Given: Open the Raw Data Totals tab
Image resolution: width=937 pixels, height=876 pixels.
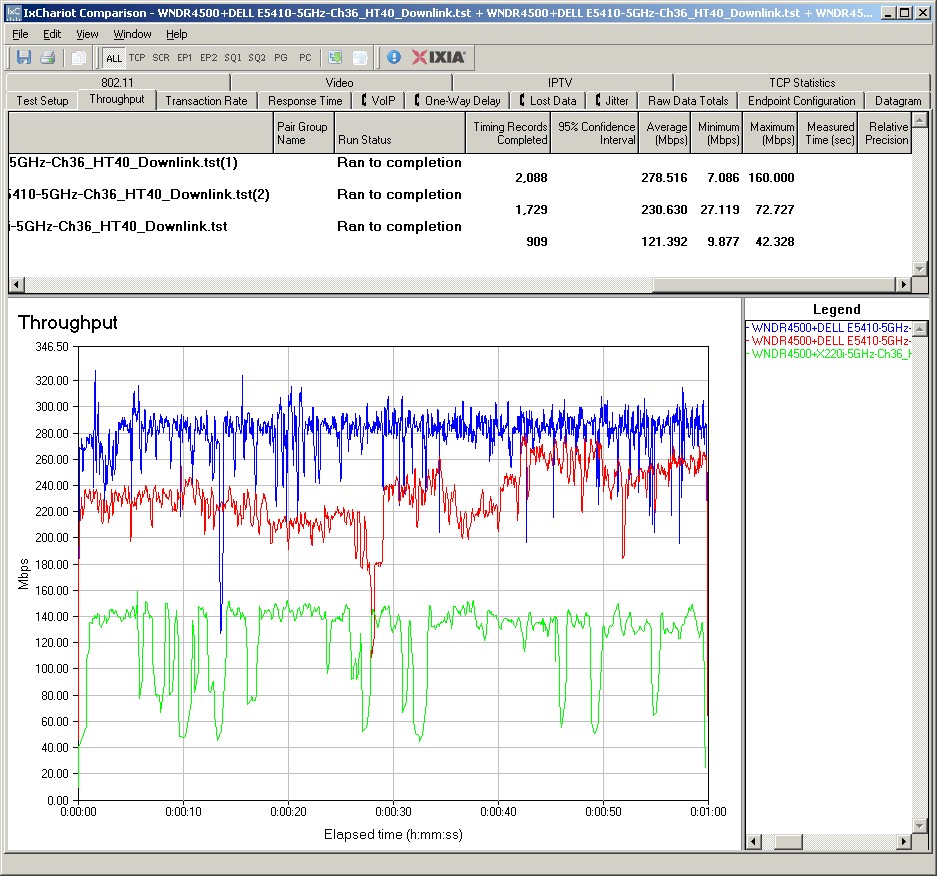Looking at the screenshot, I should tap(688, 101).
